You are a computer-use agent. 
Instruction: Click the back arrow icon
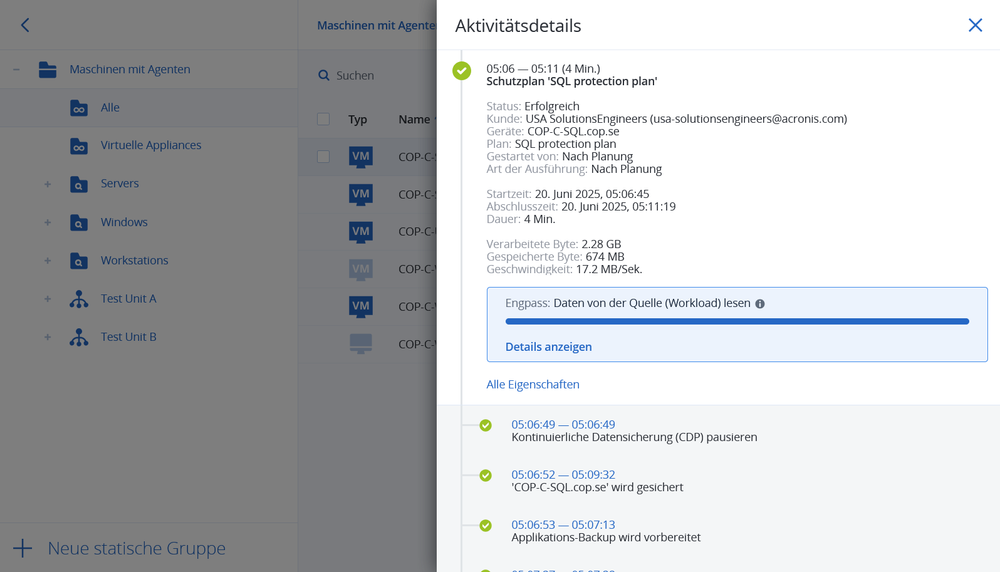pyautogui.click(x=25, y=25)
